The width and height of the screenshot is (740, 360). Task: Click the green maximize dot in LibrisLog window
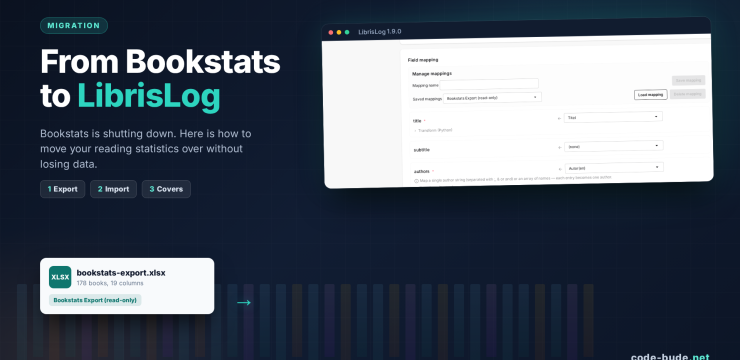click(x=347, y=32)
